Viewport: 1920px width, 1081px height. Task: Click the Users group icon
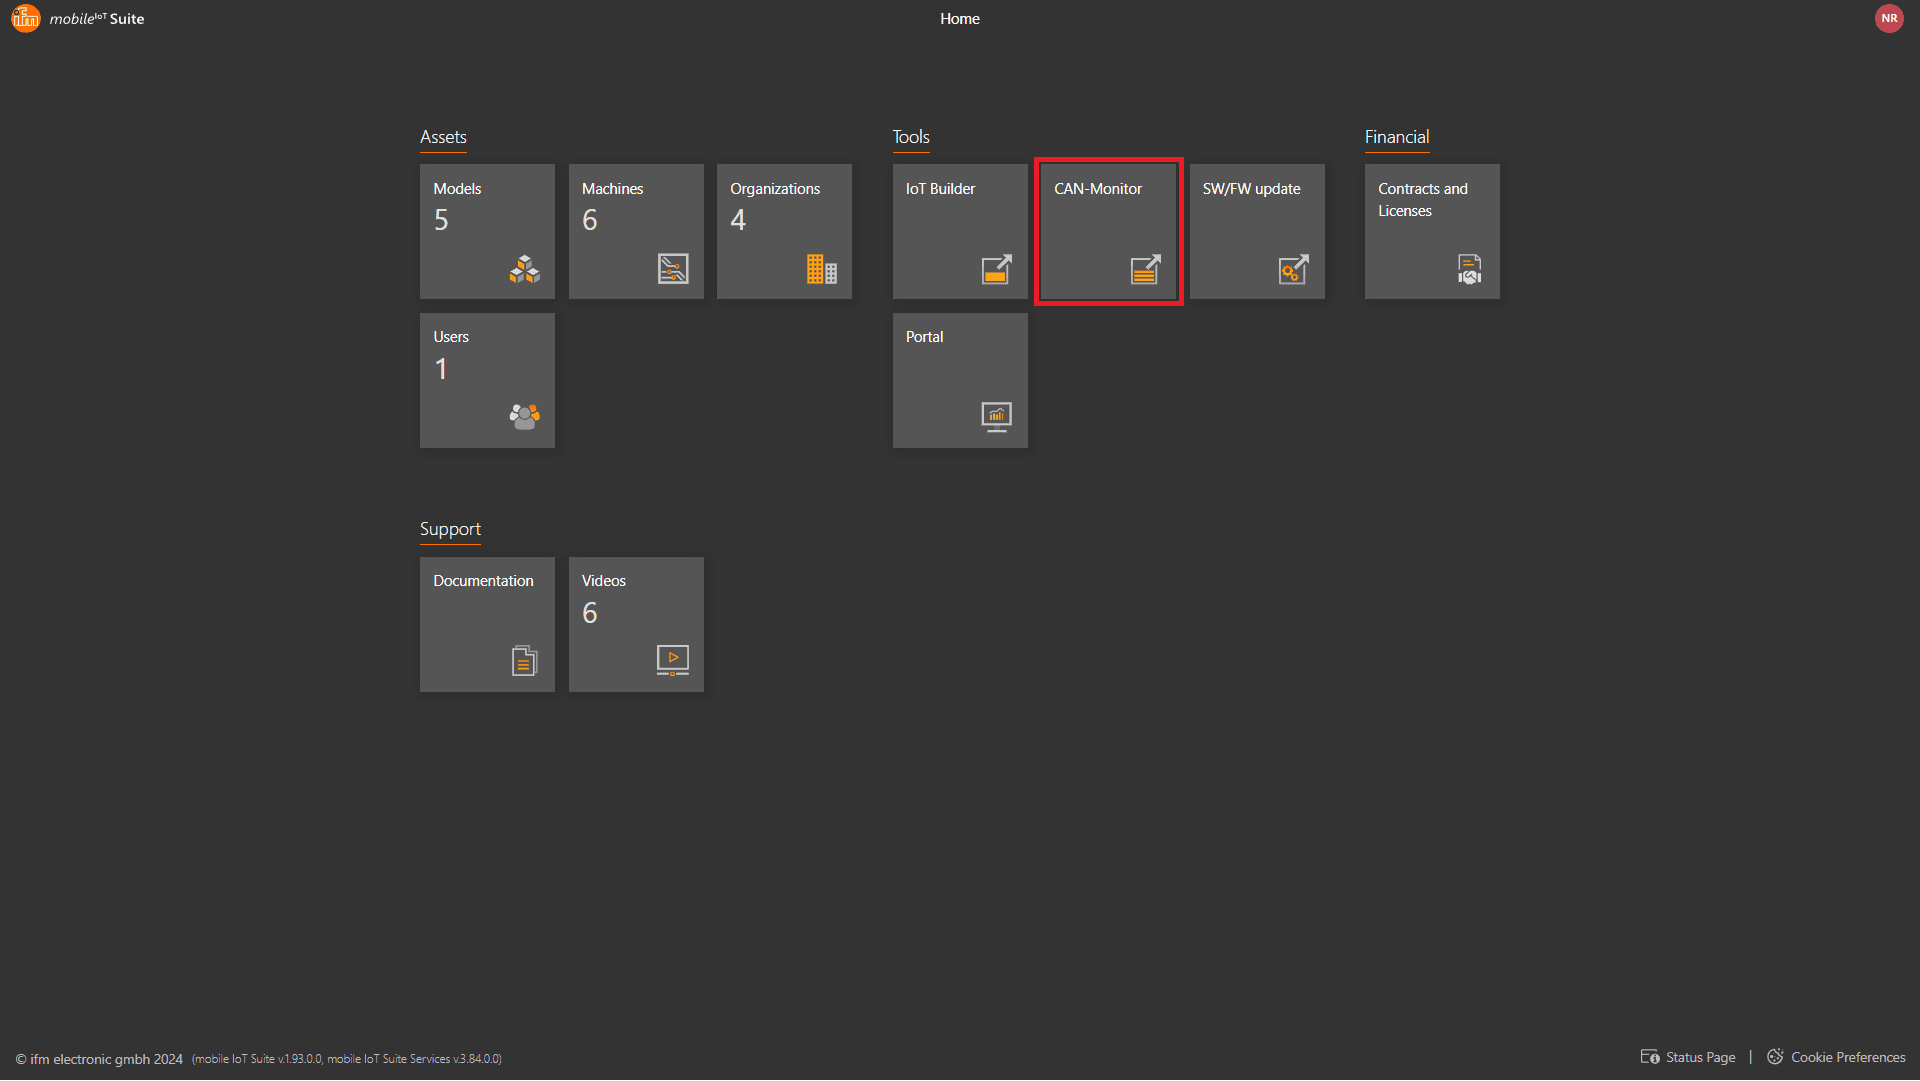click(524, 416)
